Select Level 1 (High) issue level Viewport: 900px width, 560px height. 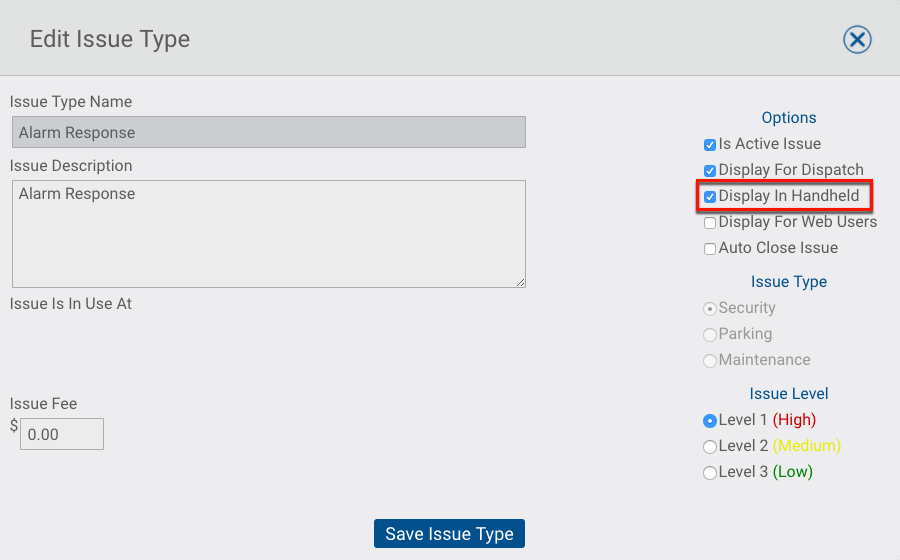click(710, 421)
